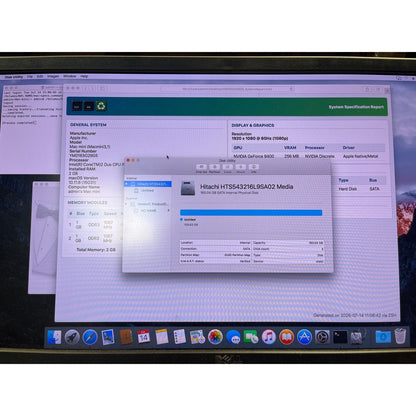This screenshot has height=416, width=416.
Task: Collapse the external disk in sidebar
Action: [126, 204]
